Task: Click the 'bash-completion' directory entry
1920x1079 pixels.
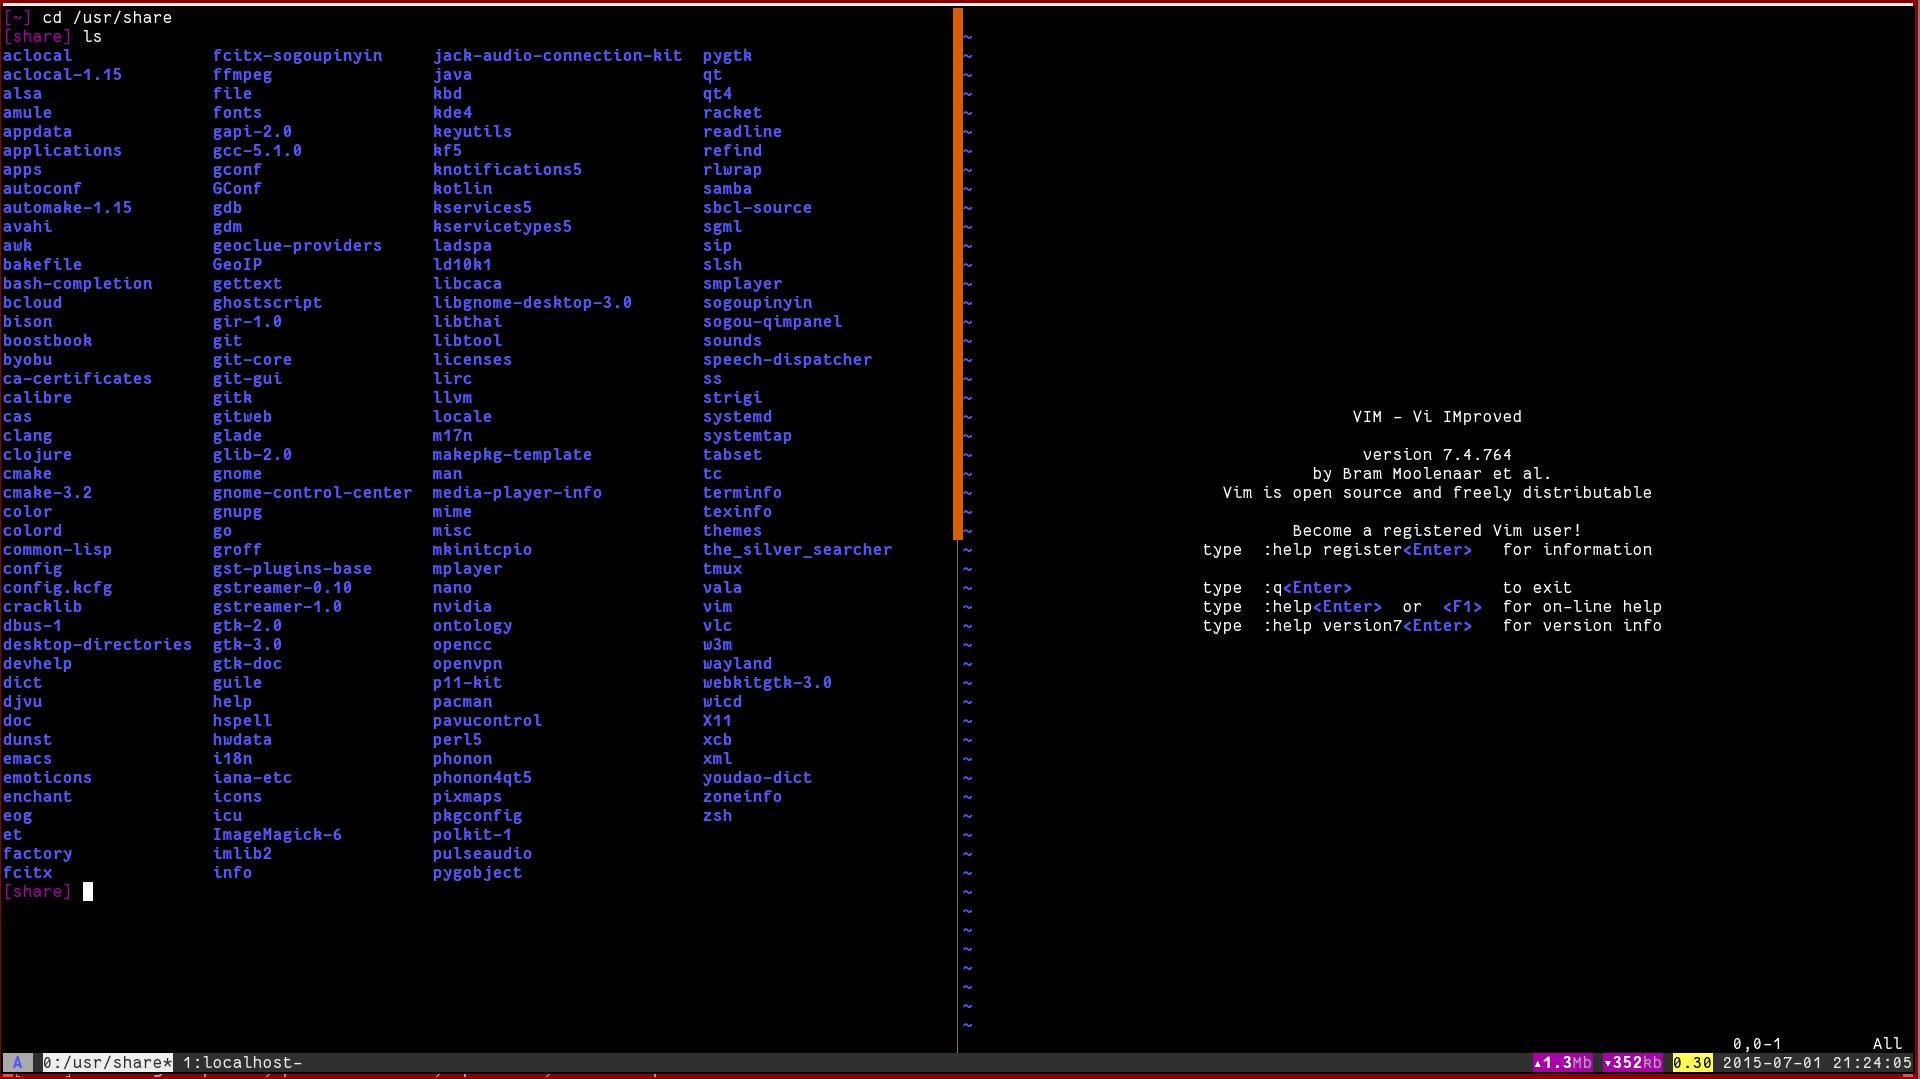Action: pyautogui.click(x=77, y=283)
